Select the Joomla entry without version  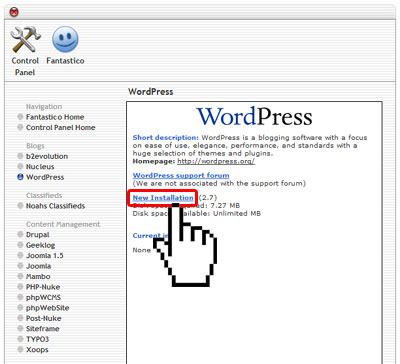click(x=38, y=266)
